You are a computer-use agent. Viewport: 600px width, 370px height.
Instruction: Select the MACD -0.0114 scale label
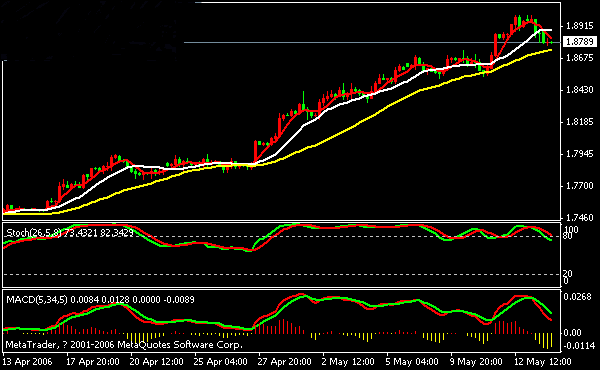point(579,346)
